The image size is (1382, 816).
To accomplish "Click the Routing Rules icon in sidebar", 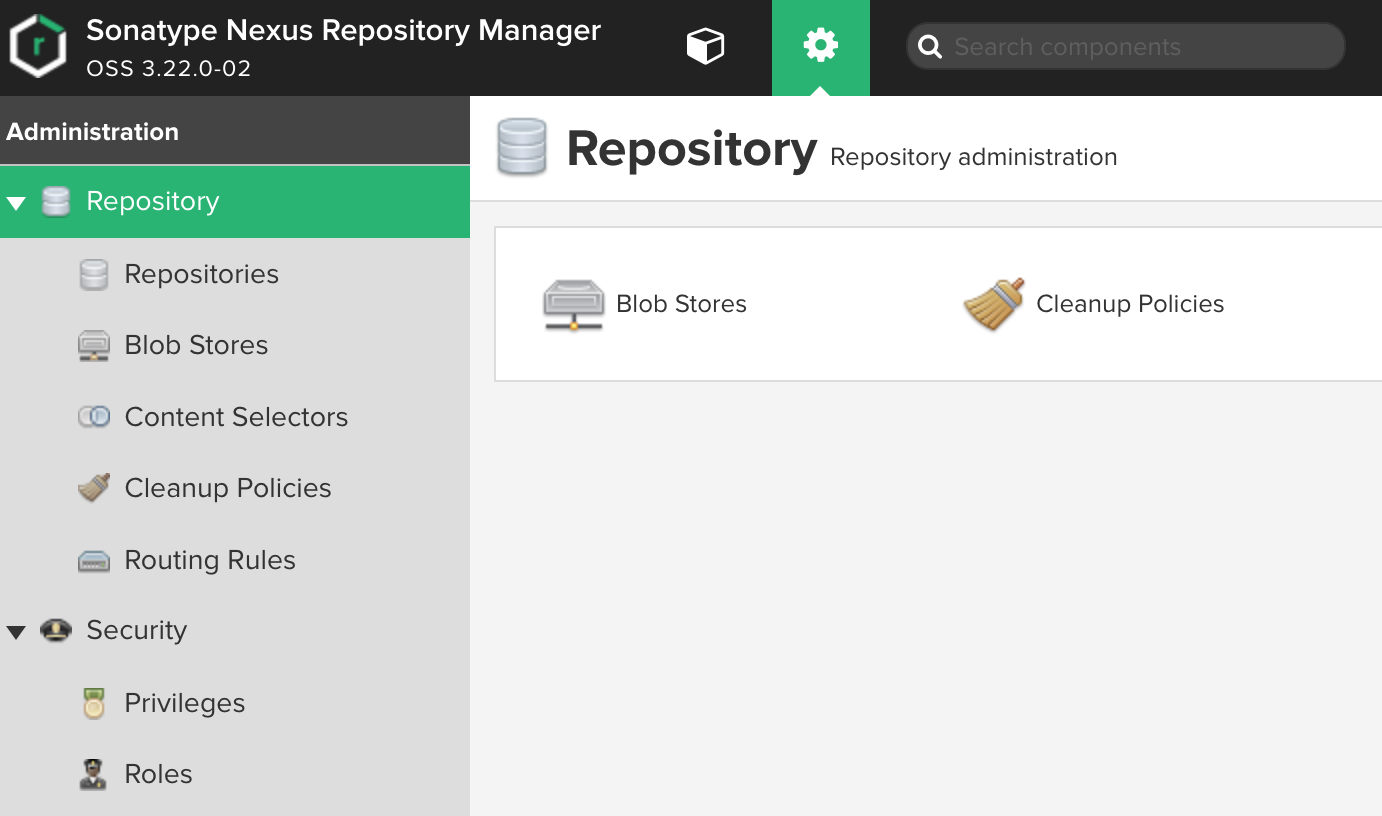I will (93, 560).
